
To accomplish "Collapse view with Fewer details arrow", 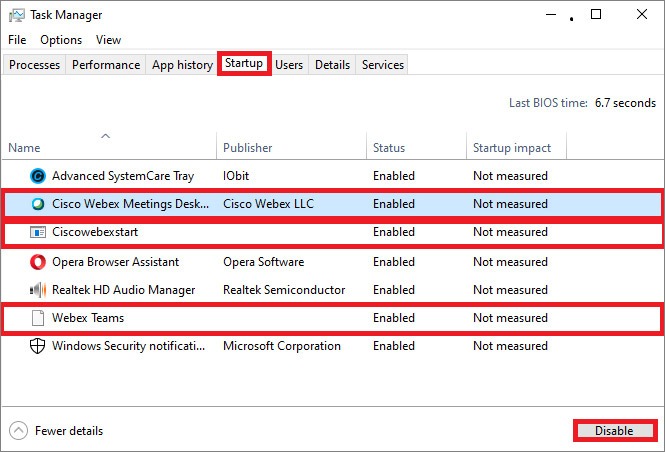I will pyautogui.click(x=18, y=431).
